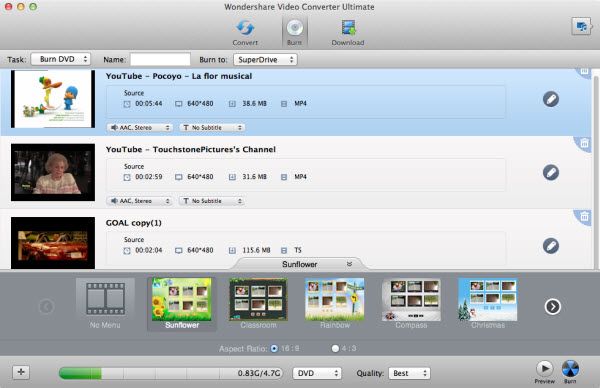
Task: Click edit pencil icon for GOAL copy(1)
Action: point(551,246)
